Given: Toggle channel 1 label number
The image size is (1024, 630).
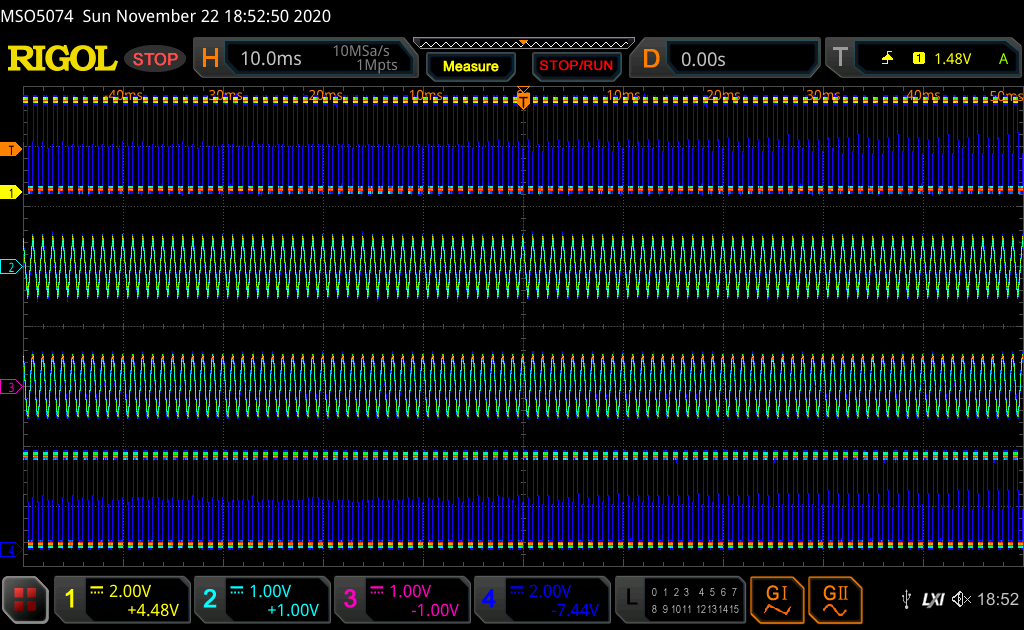Looking at the screenshot, I should pyautogui.click(x=70, y=599).
